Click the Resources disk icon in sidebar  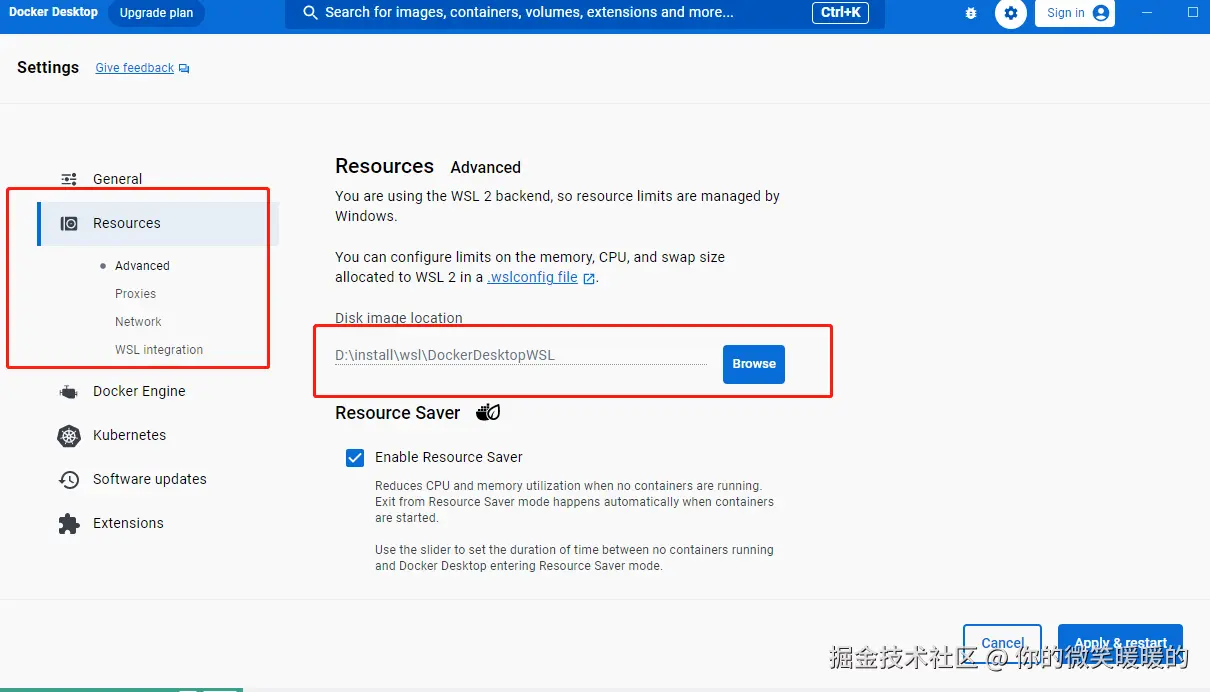point(69,223)
